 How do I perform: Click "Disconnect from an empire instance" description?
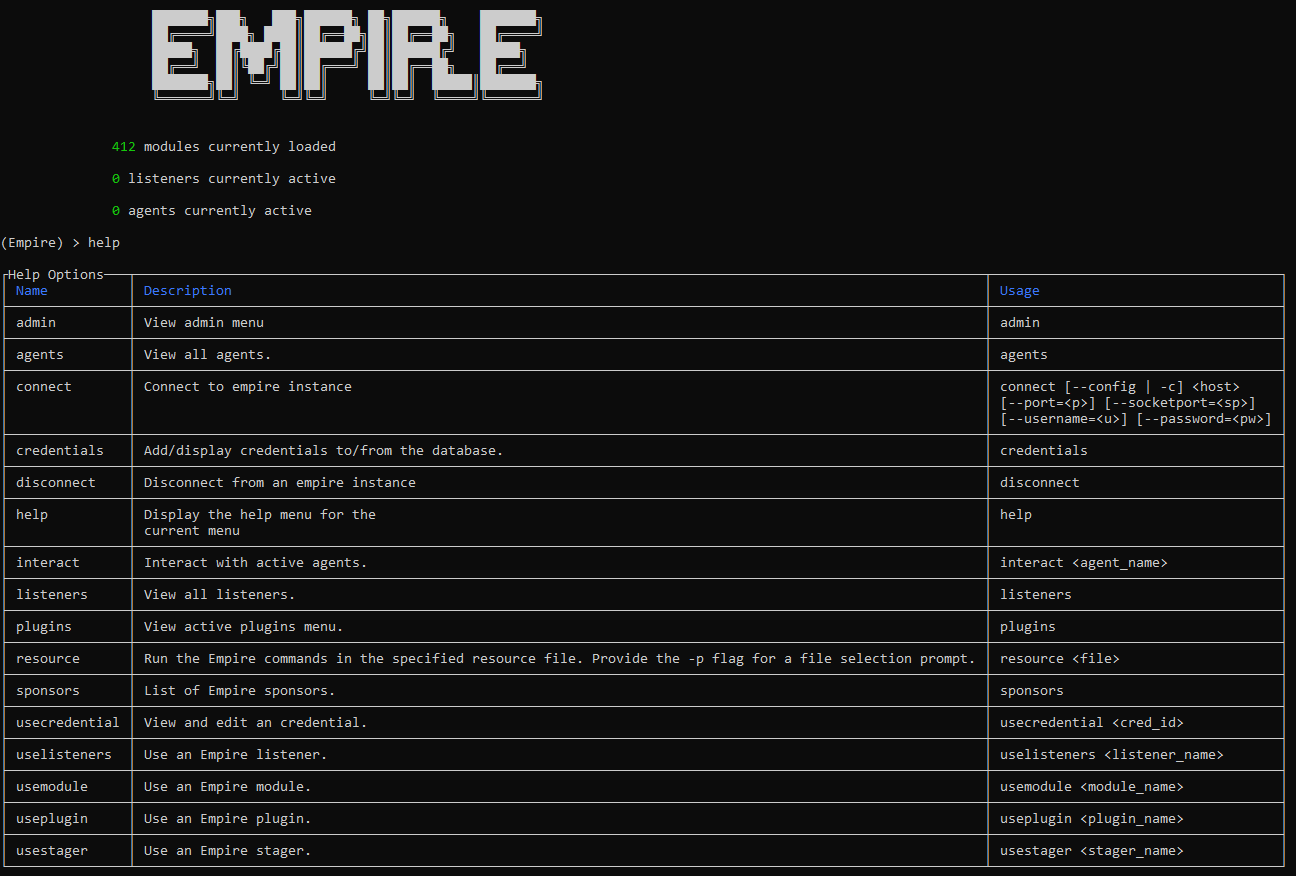point(280,483)
